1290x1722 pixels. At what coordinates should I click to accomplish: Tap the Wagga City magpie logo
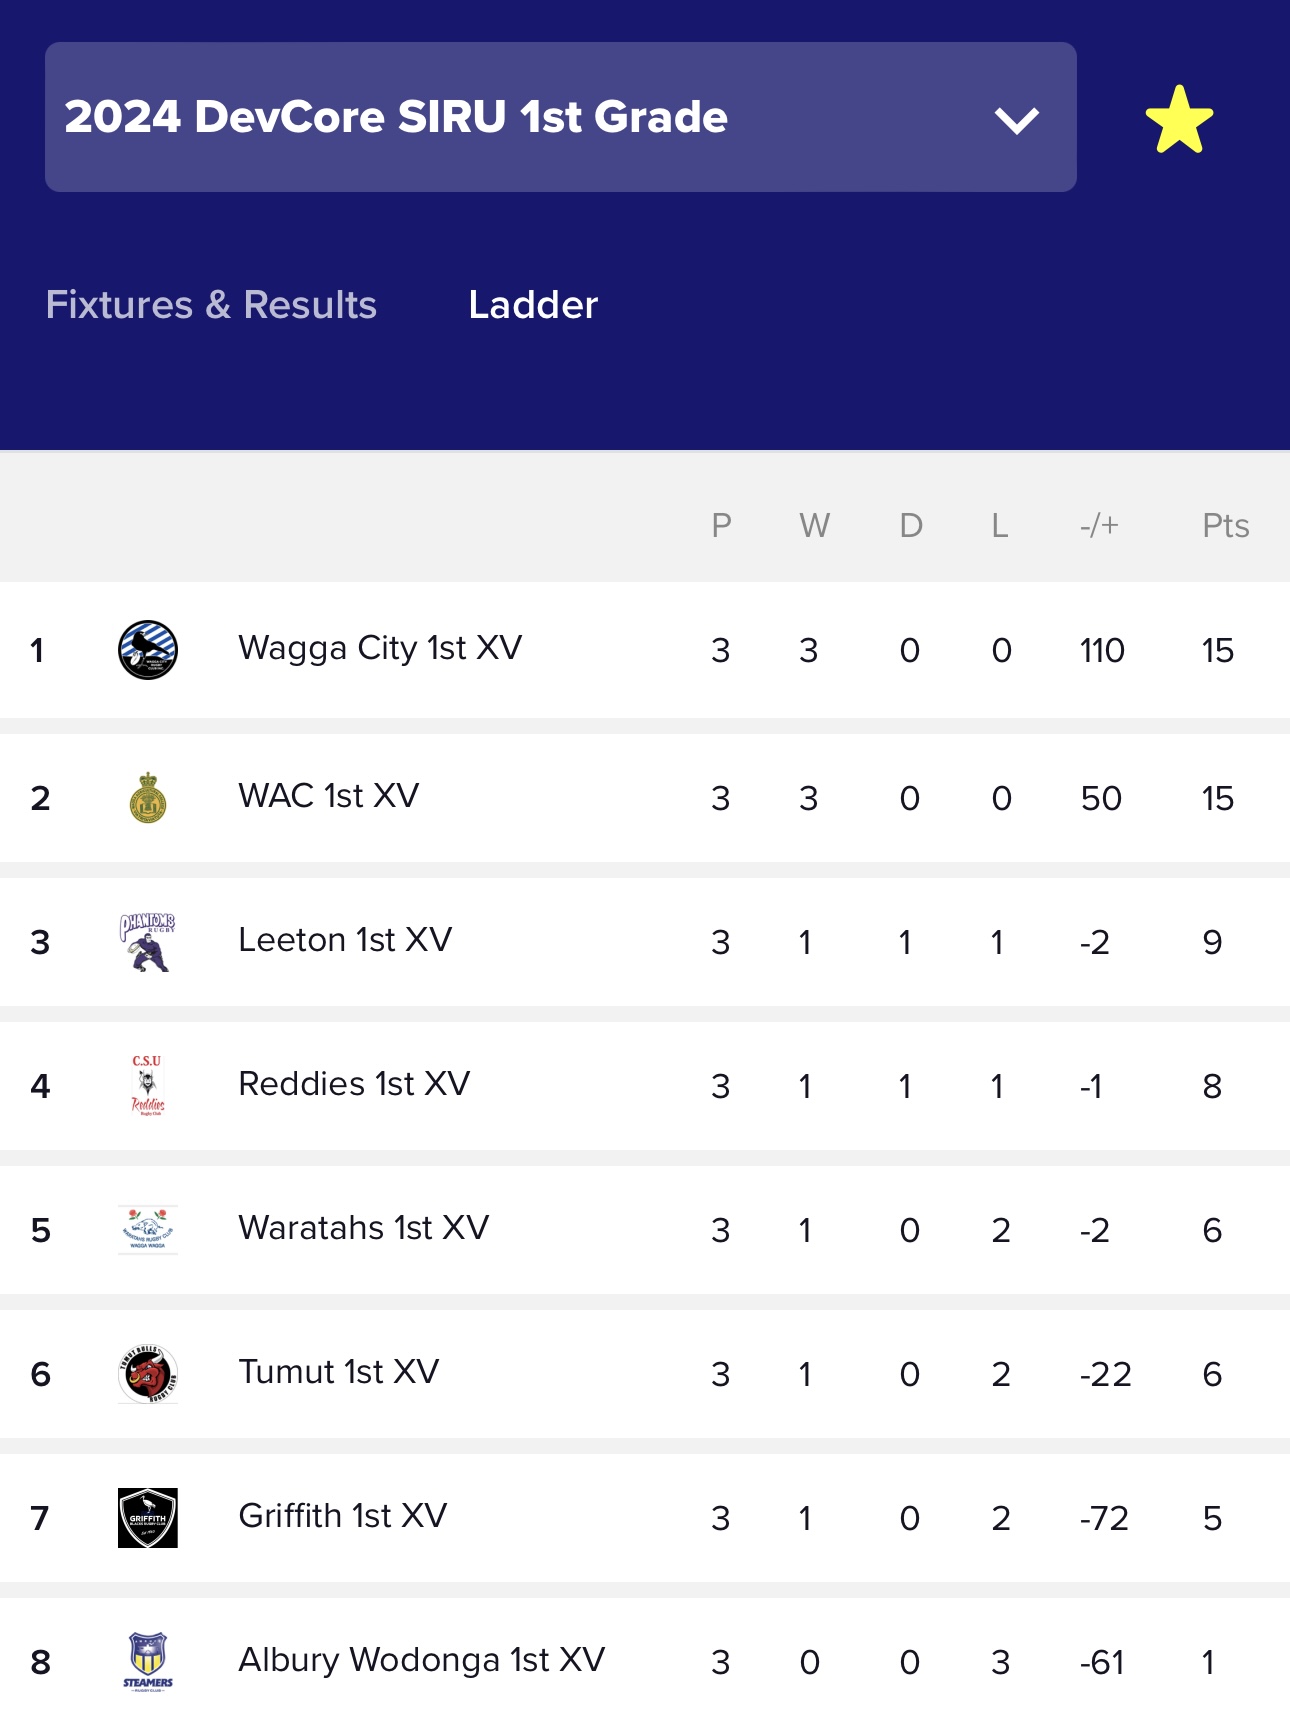pyautogui.click(x=148, y=650)
